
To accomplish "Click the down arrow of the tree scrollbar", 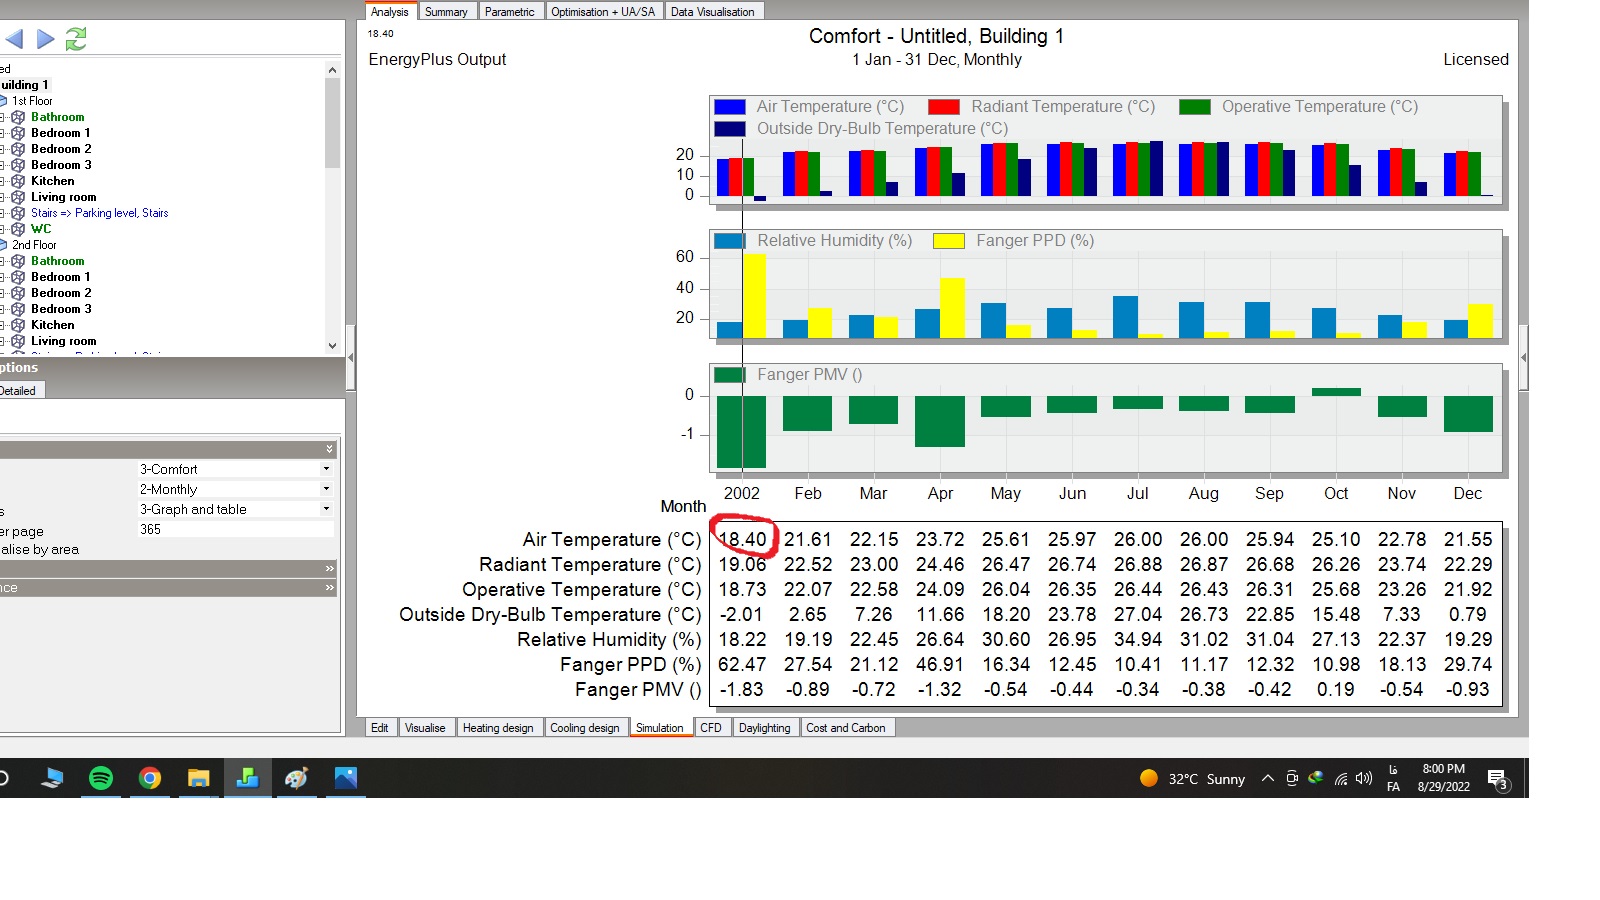I will tap(332, 346).
